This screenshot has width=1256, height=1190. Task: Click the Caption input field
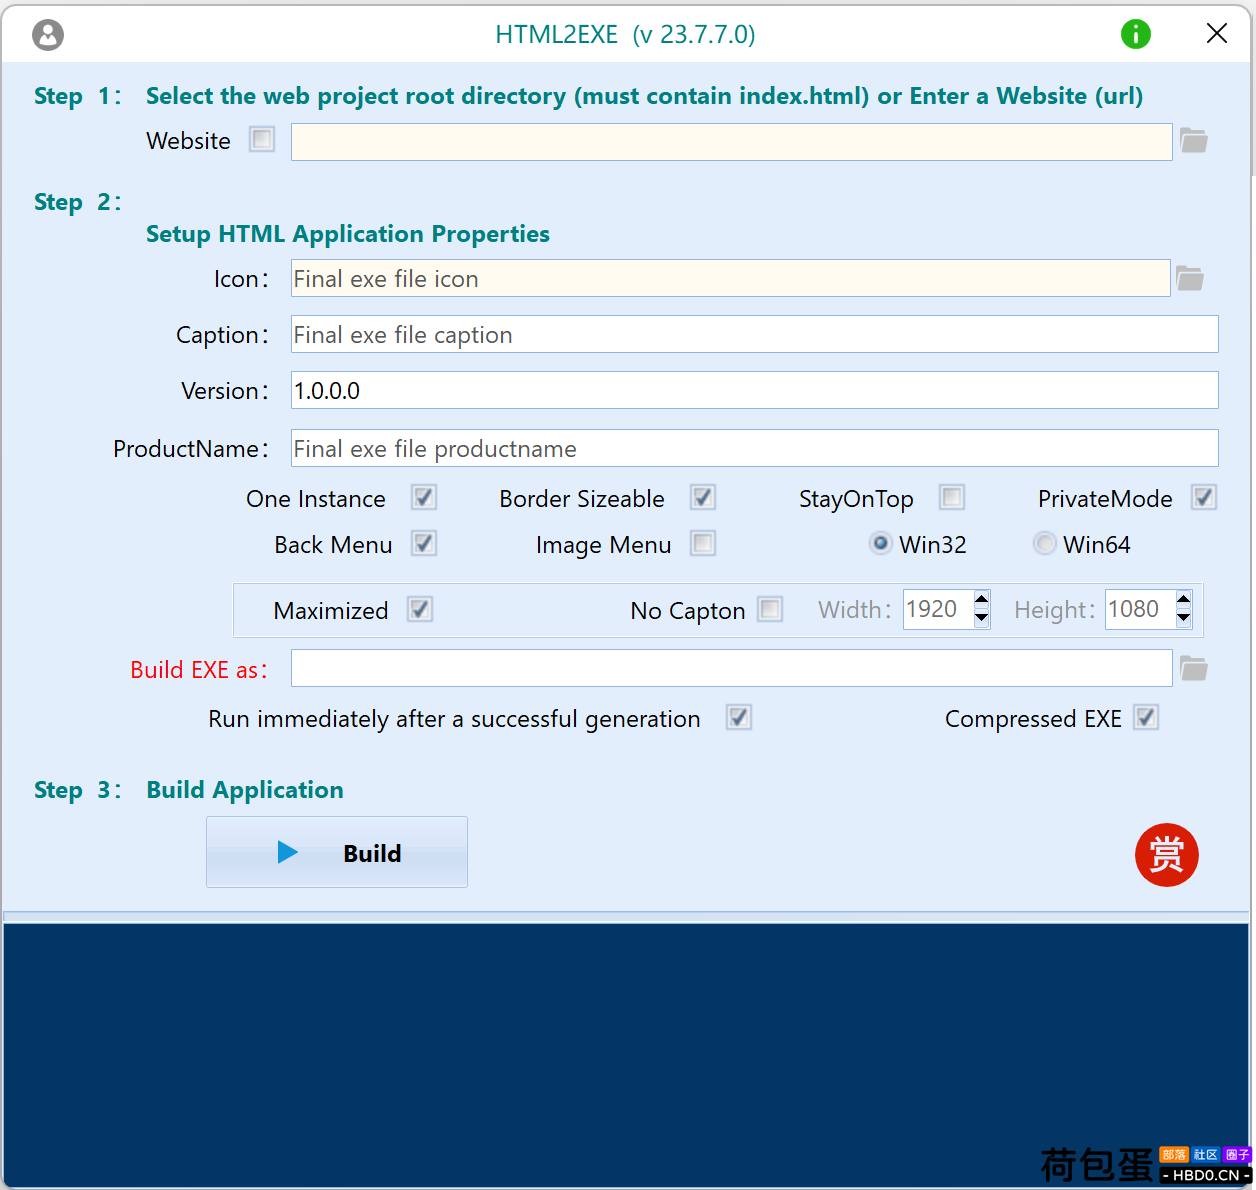pos(755,334)
